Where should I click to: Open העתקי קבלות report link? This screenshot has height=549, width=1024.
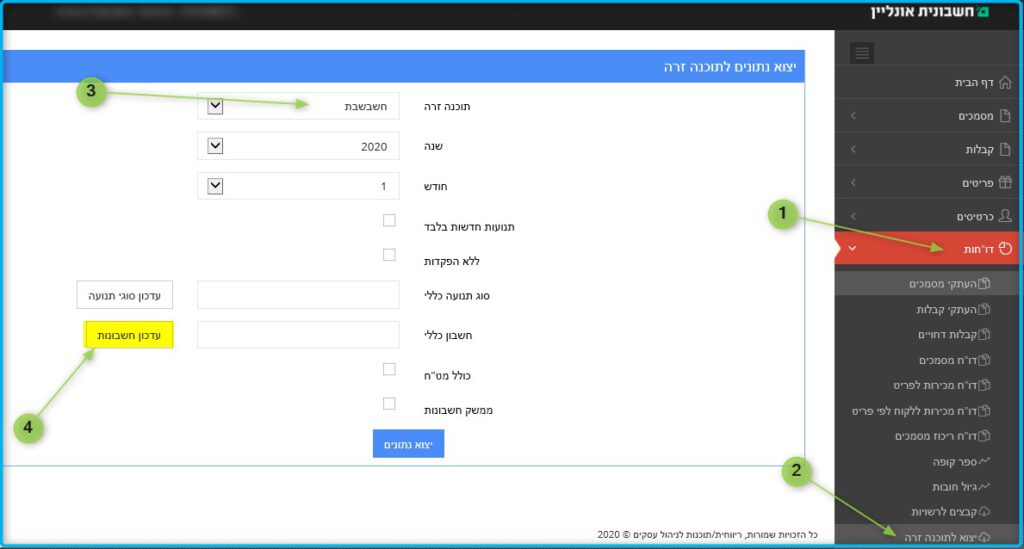(946, 309)
